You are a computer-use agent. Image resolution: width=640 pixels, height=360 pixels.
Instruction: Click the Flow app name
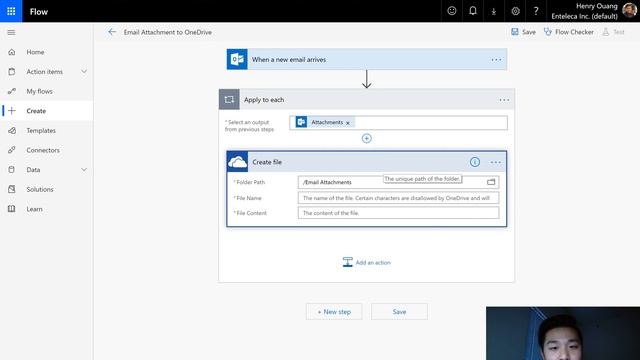pyautogui.click(x=39, y=11)
